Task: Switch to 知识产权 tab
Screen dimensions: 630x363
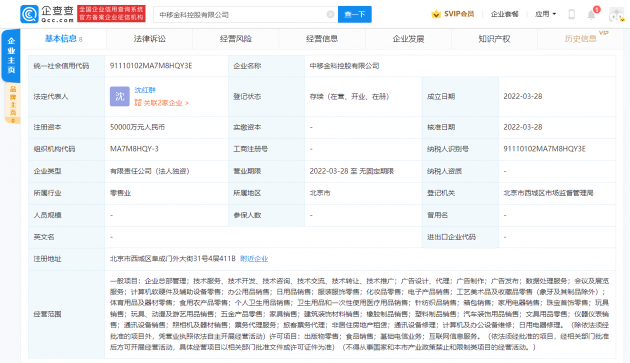Action: 494,39
